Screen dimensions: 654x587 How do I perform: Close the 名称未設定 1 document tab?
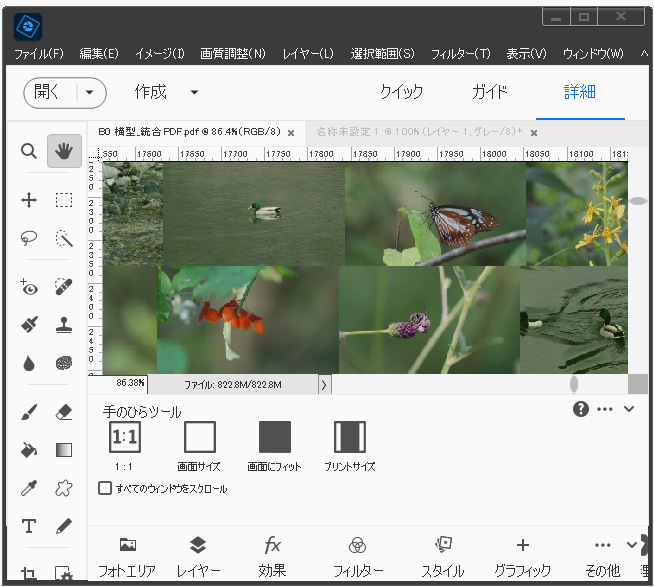534,133
